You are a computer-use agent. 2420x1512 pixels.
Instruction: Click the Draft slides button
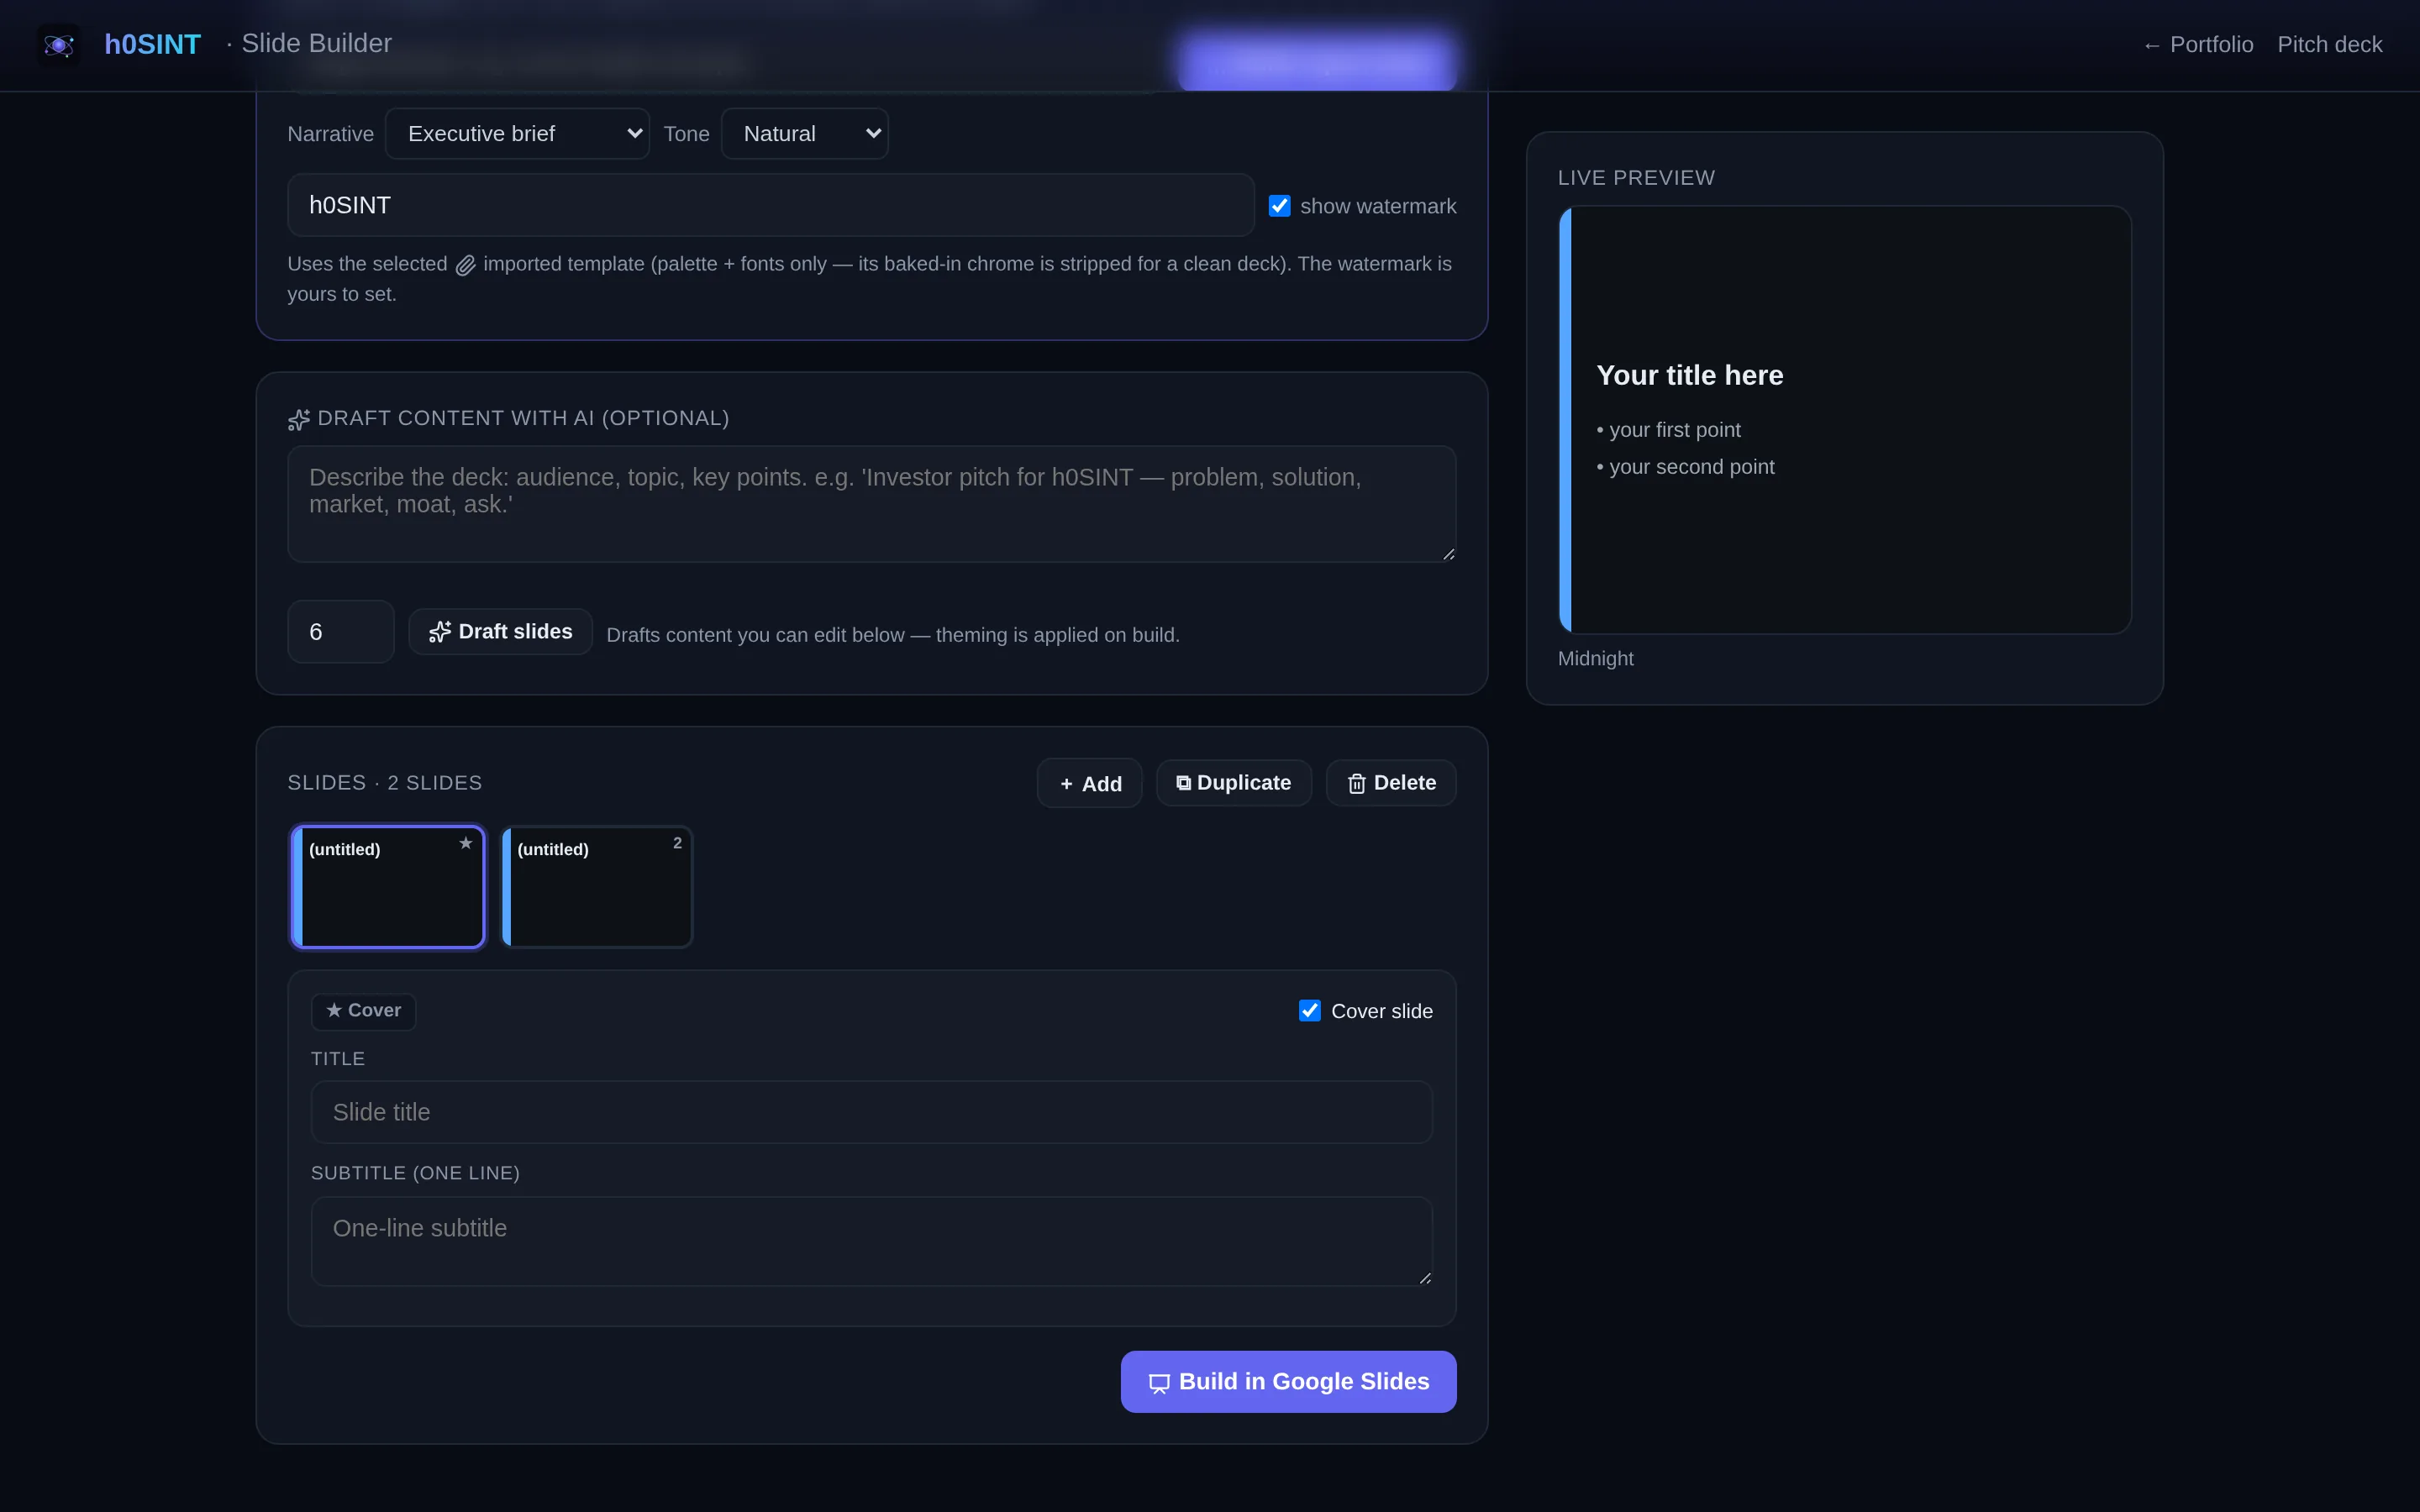(x=500, y=632)
